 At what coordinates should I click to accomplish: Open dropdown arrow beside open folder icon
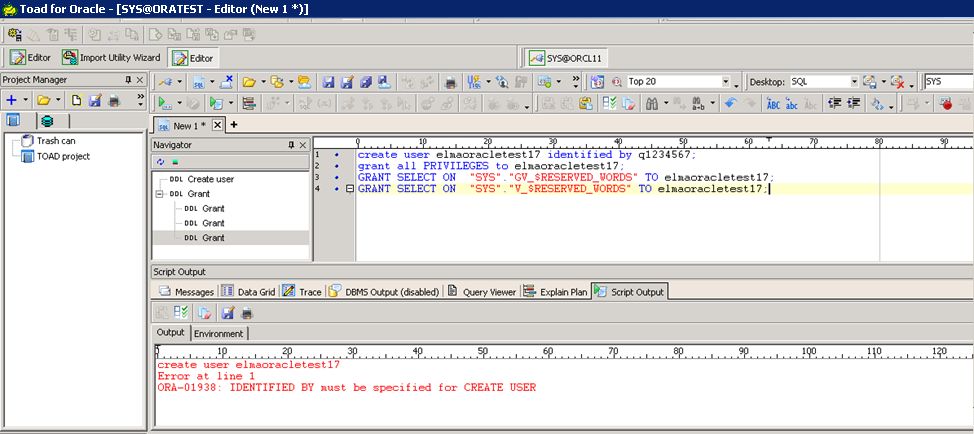263,81
